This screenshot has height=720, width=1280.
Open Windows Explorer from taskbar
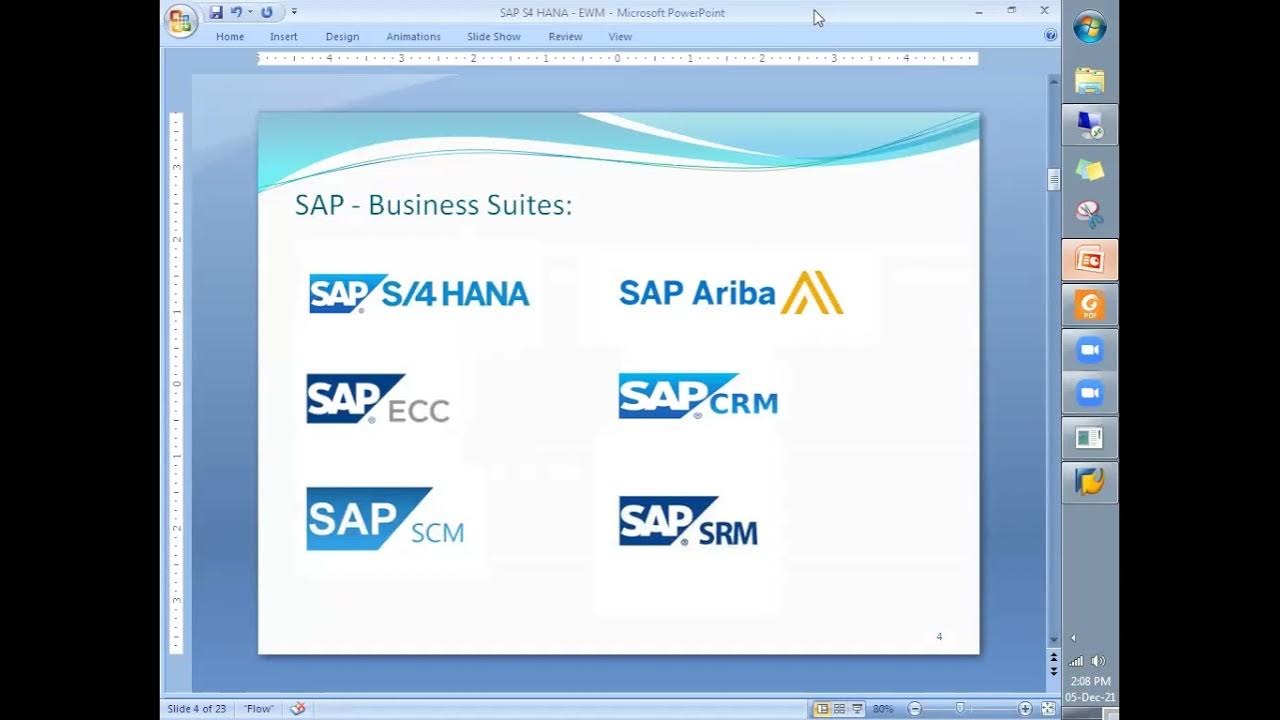pyautogui.click(x=1089, y=81)
